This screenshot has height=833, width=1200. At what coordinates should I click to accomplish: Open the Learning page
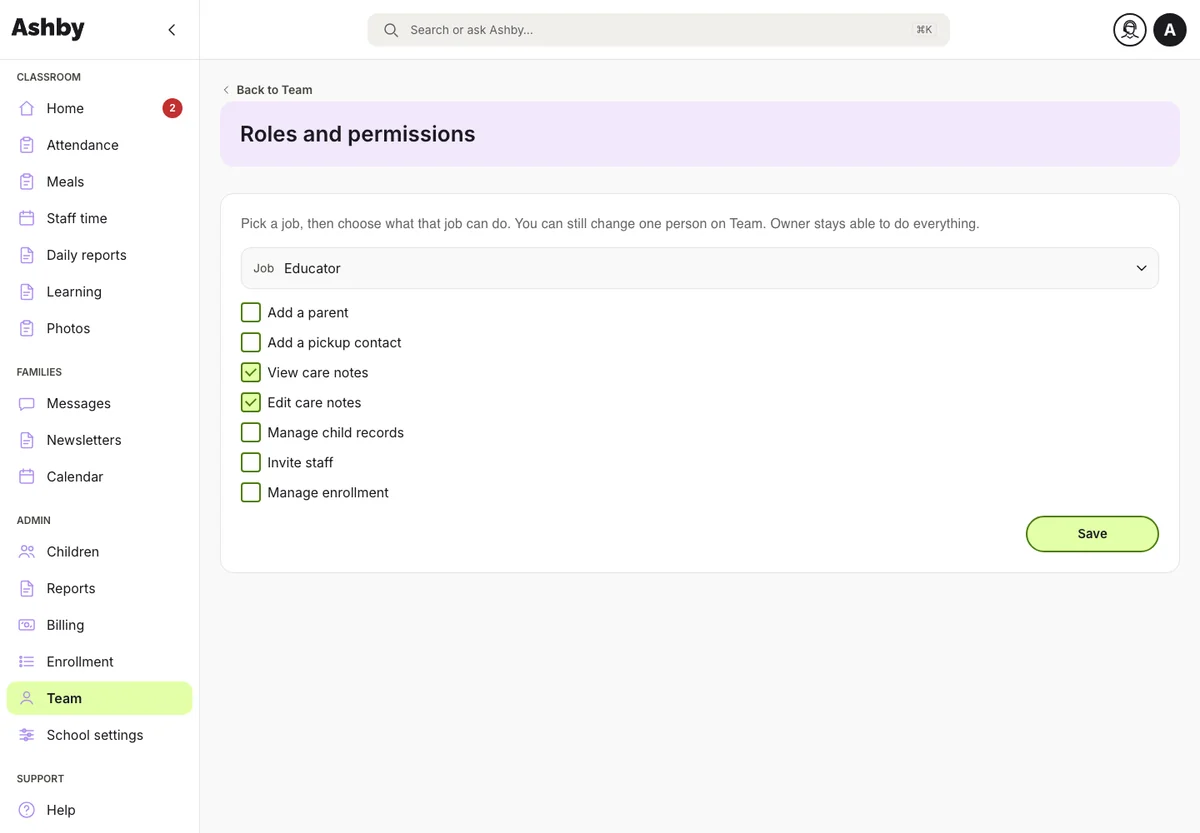(x=99, y=292)
